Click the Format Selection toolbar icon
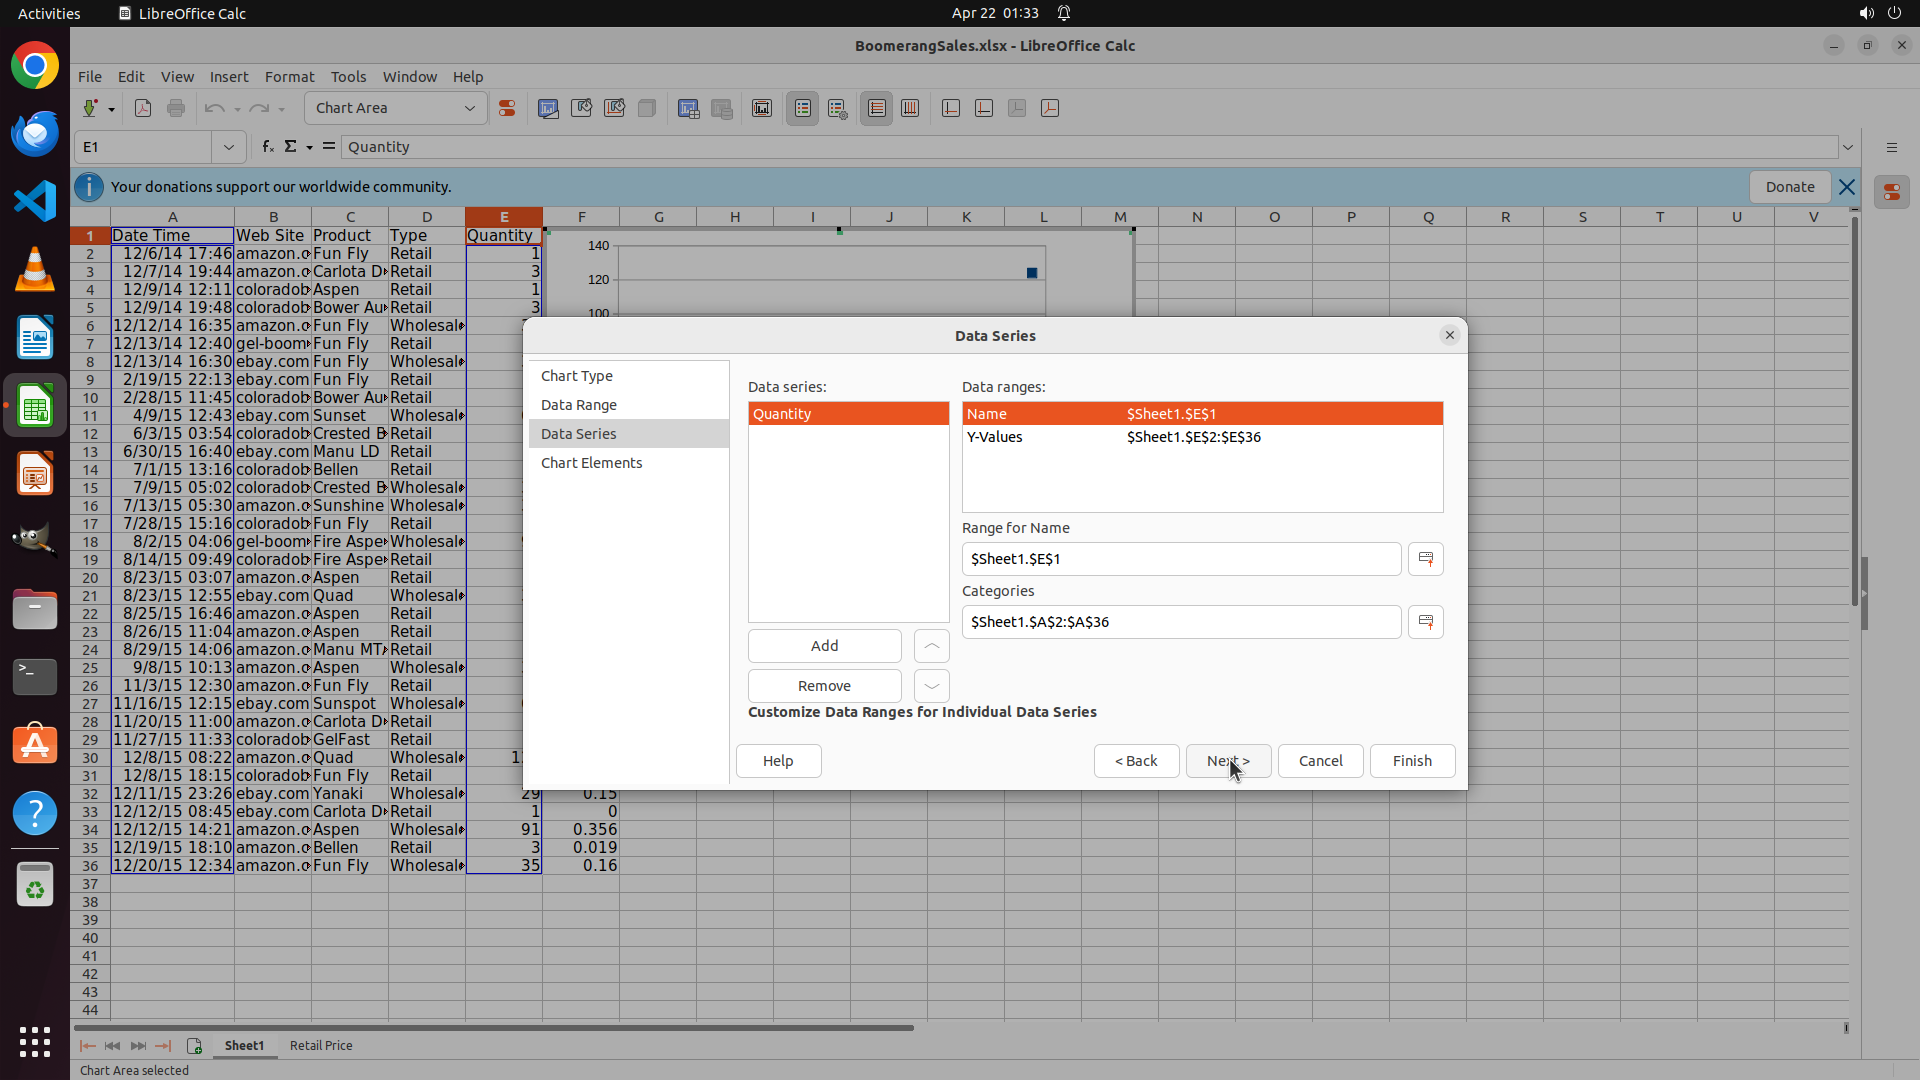 pos(507,108)
